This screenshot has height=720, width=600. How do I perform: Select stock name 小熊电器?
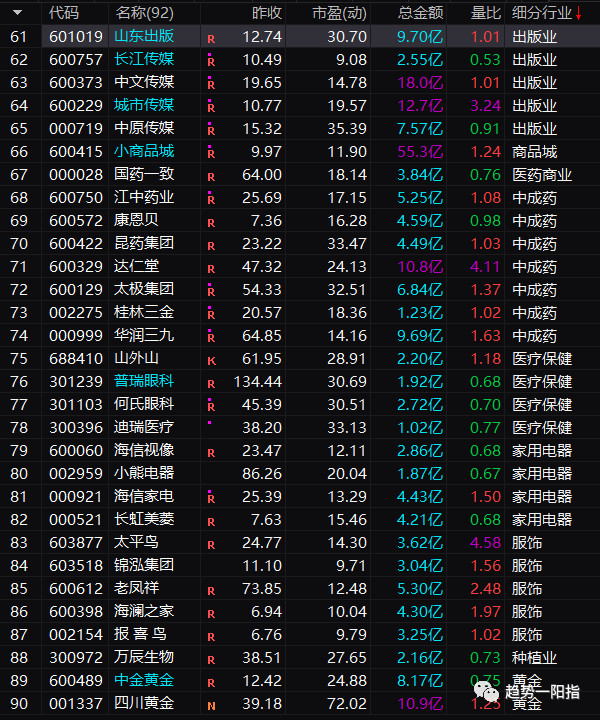click(x=144, y=473)
